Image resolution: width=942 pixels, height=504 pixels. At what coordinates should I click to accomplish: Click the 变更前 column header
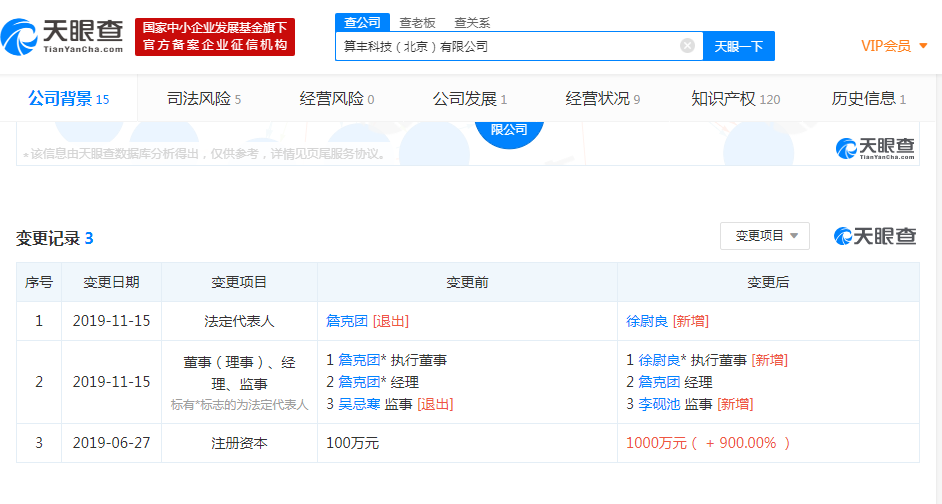click(467, 282)
